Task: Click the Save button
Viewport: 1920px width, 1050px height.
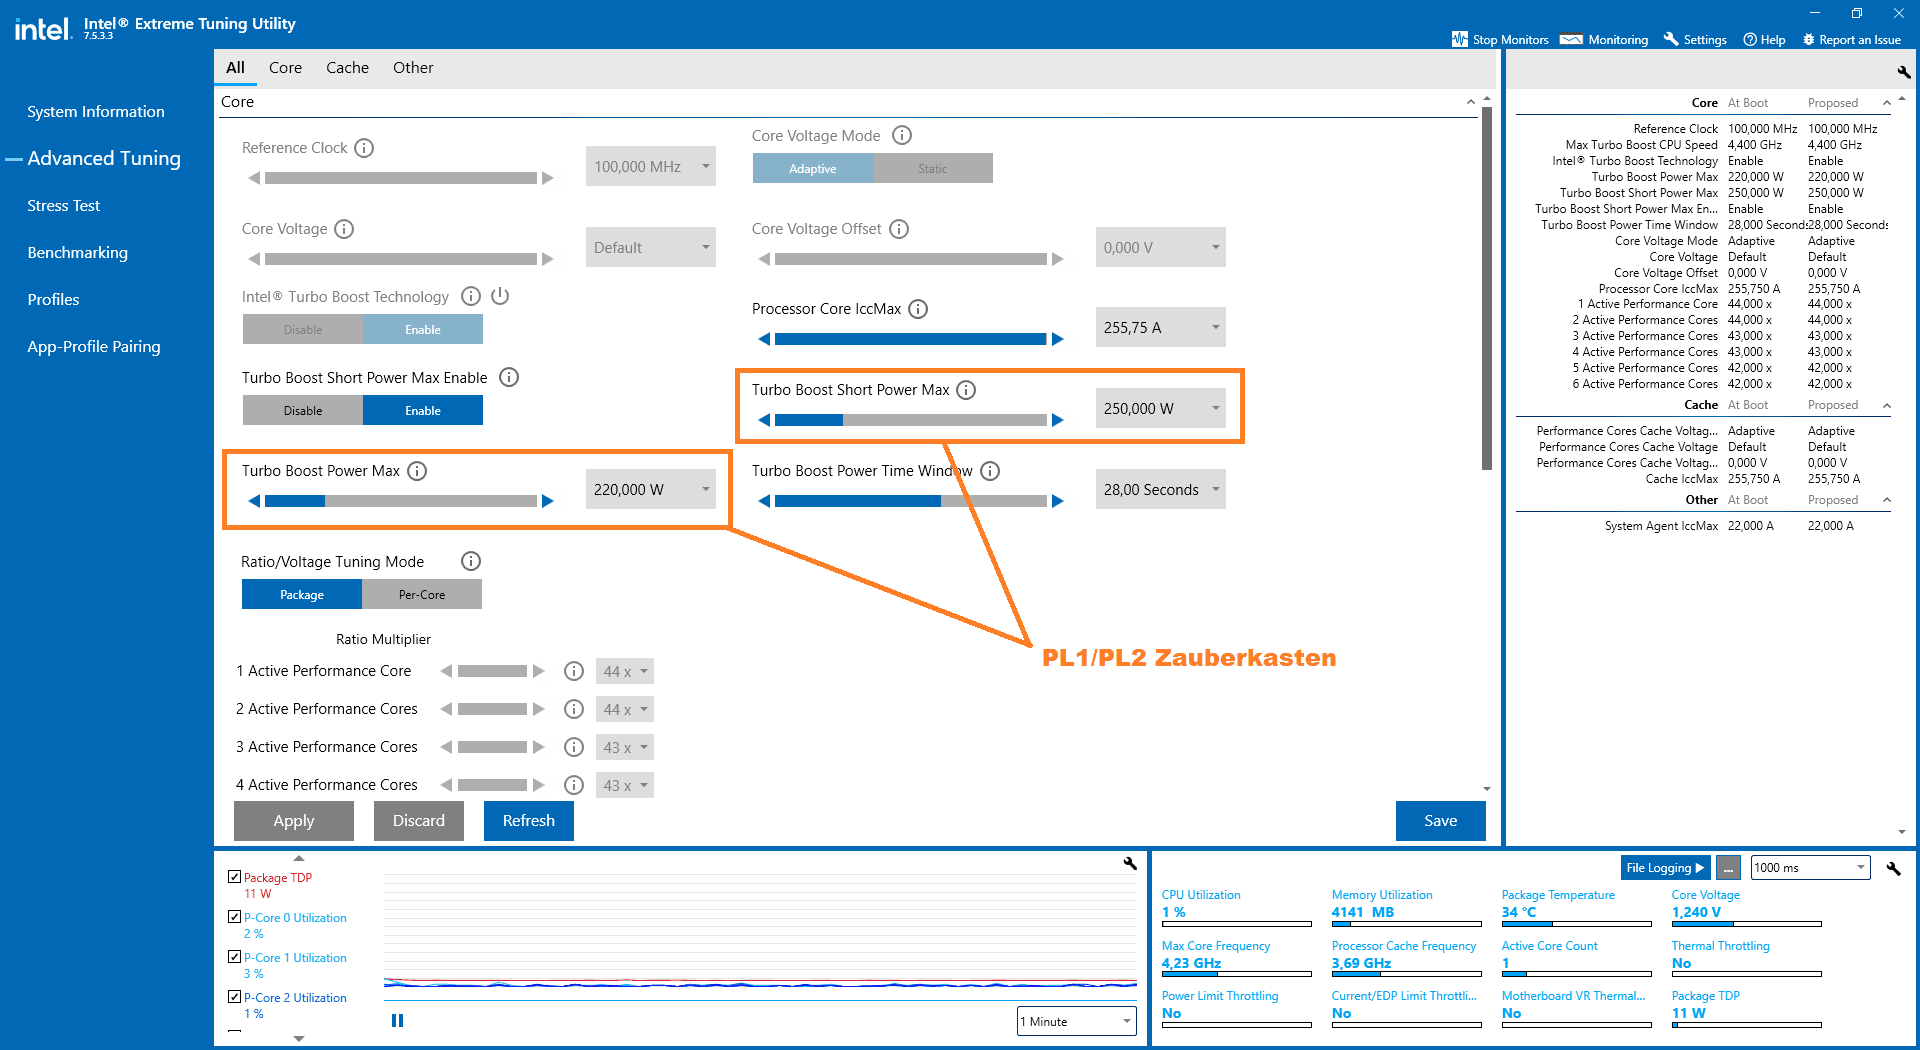Action: (1441, 821)
